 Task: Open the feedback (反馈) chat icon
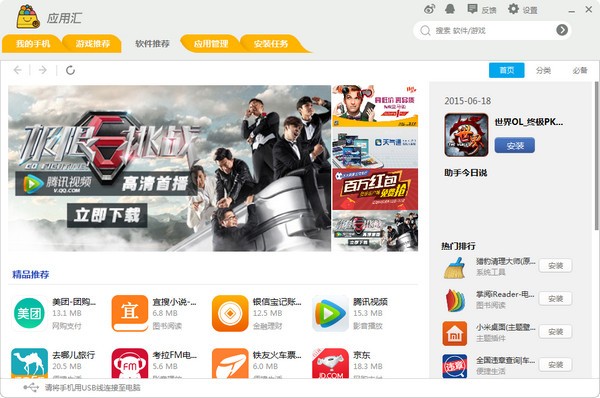point(473,9)
